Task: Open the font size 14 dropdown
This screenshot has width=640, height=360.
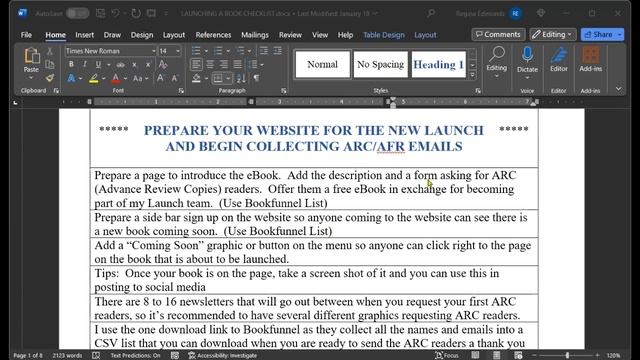Action: [x=178, y=51]
